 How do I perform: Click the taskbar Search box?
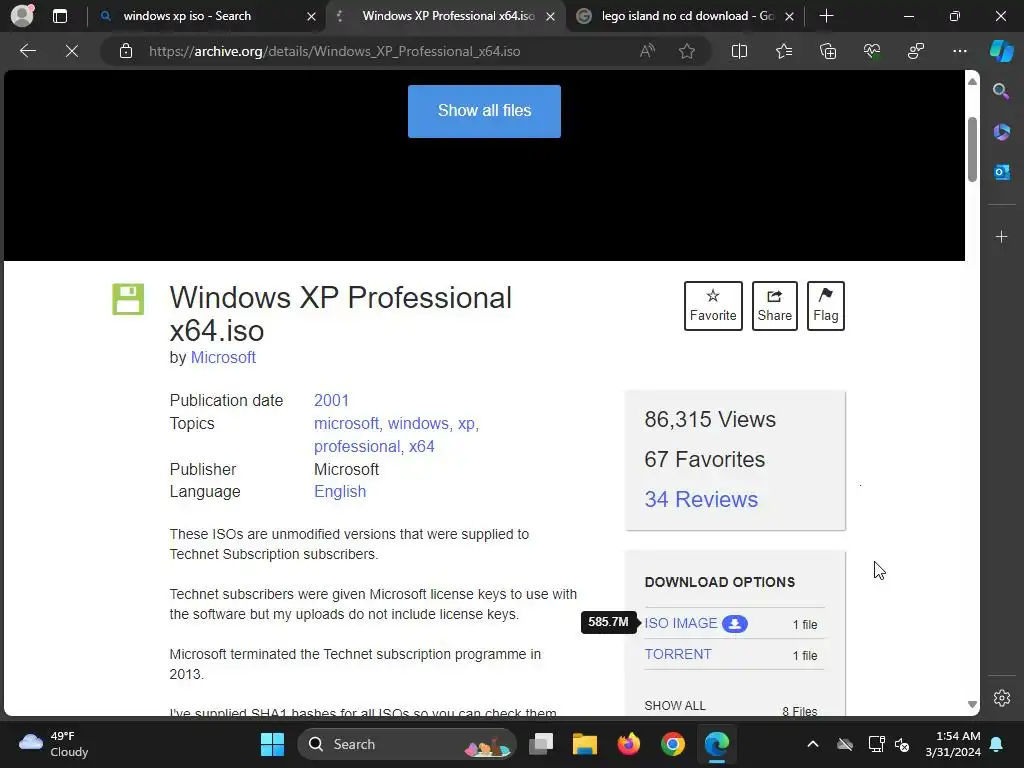408,744
